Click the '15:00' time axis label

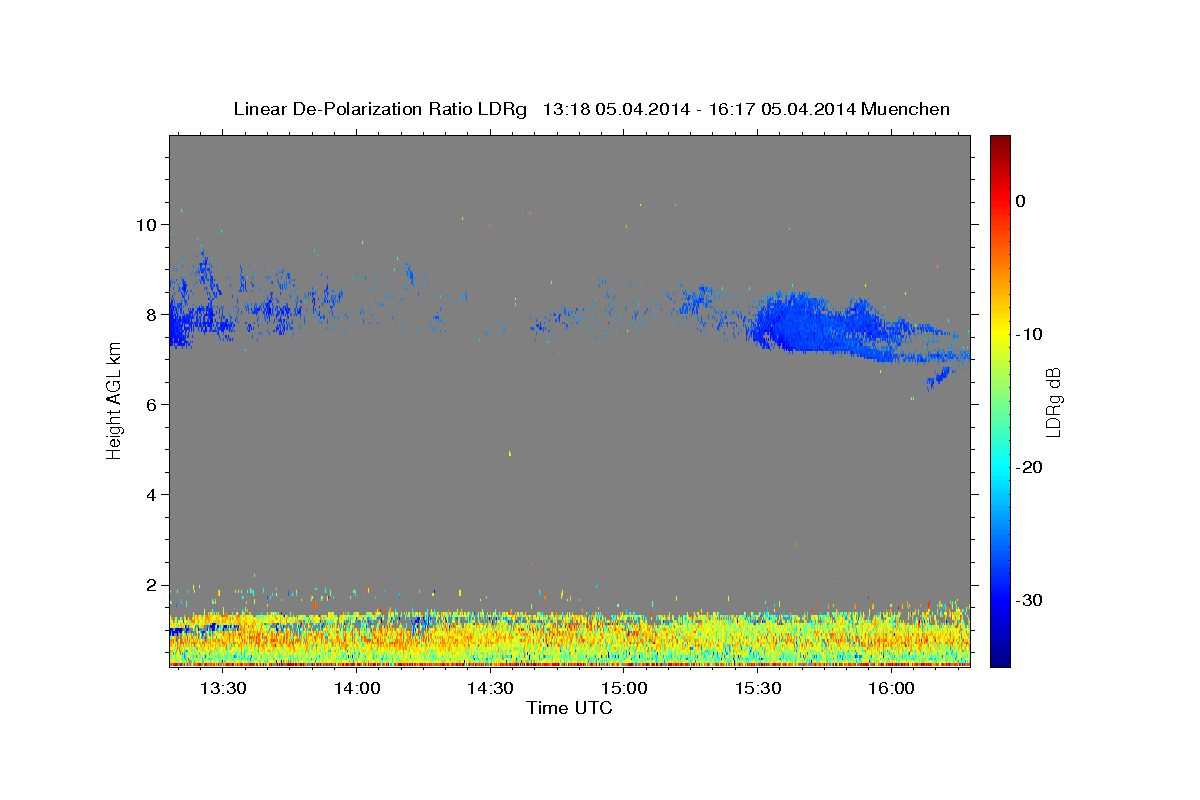click(x=623, y=688)
